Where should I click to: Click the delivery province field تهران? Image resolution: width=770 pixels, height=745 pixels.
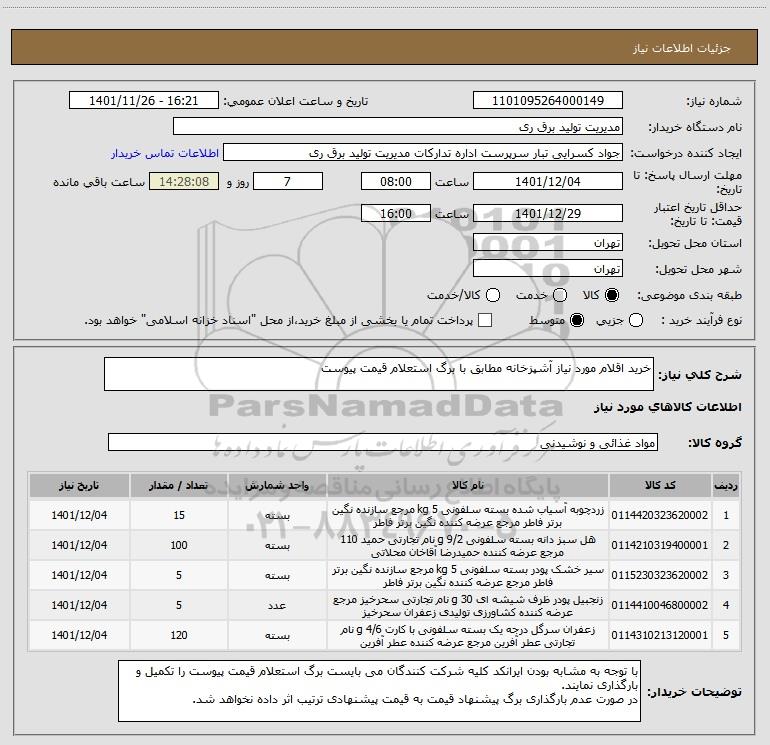click(548, 243)
